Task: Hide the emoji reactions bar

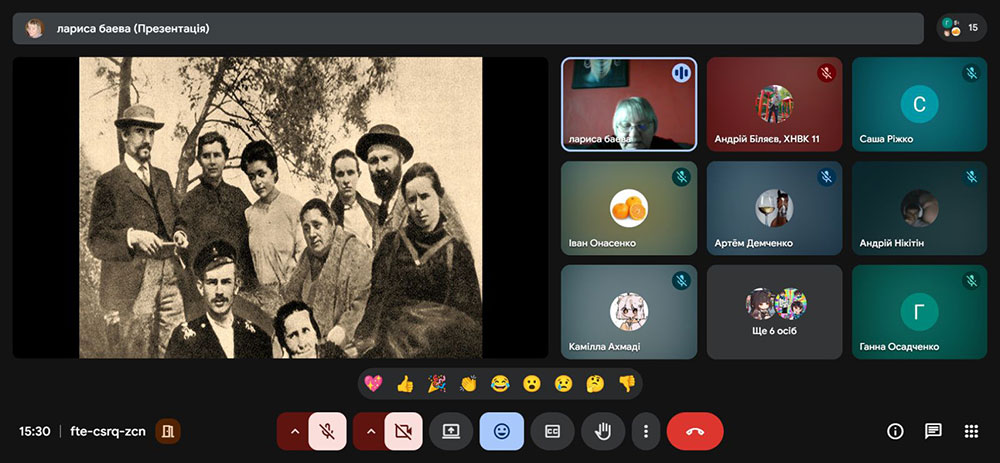Action: (501, 431)
